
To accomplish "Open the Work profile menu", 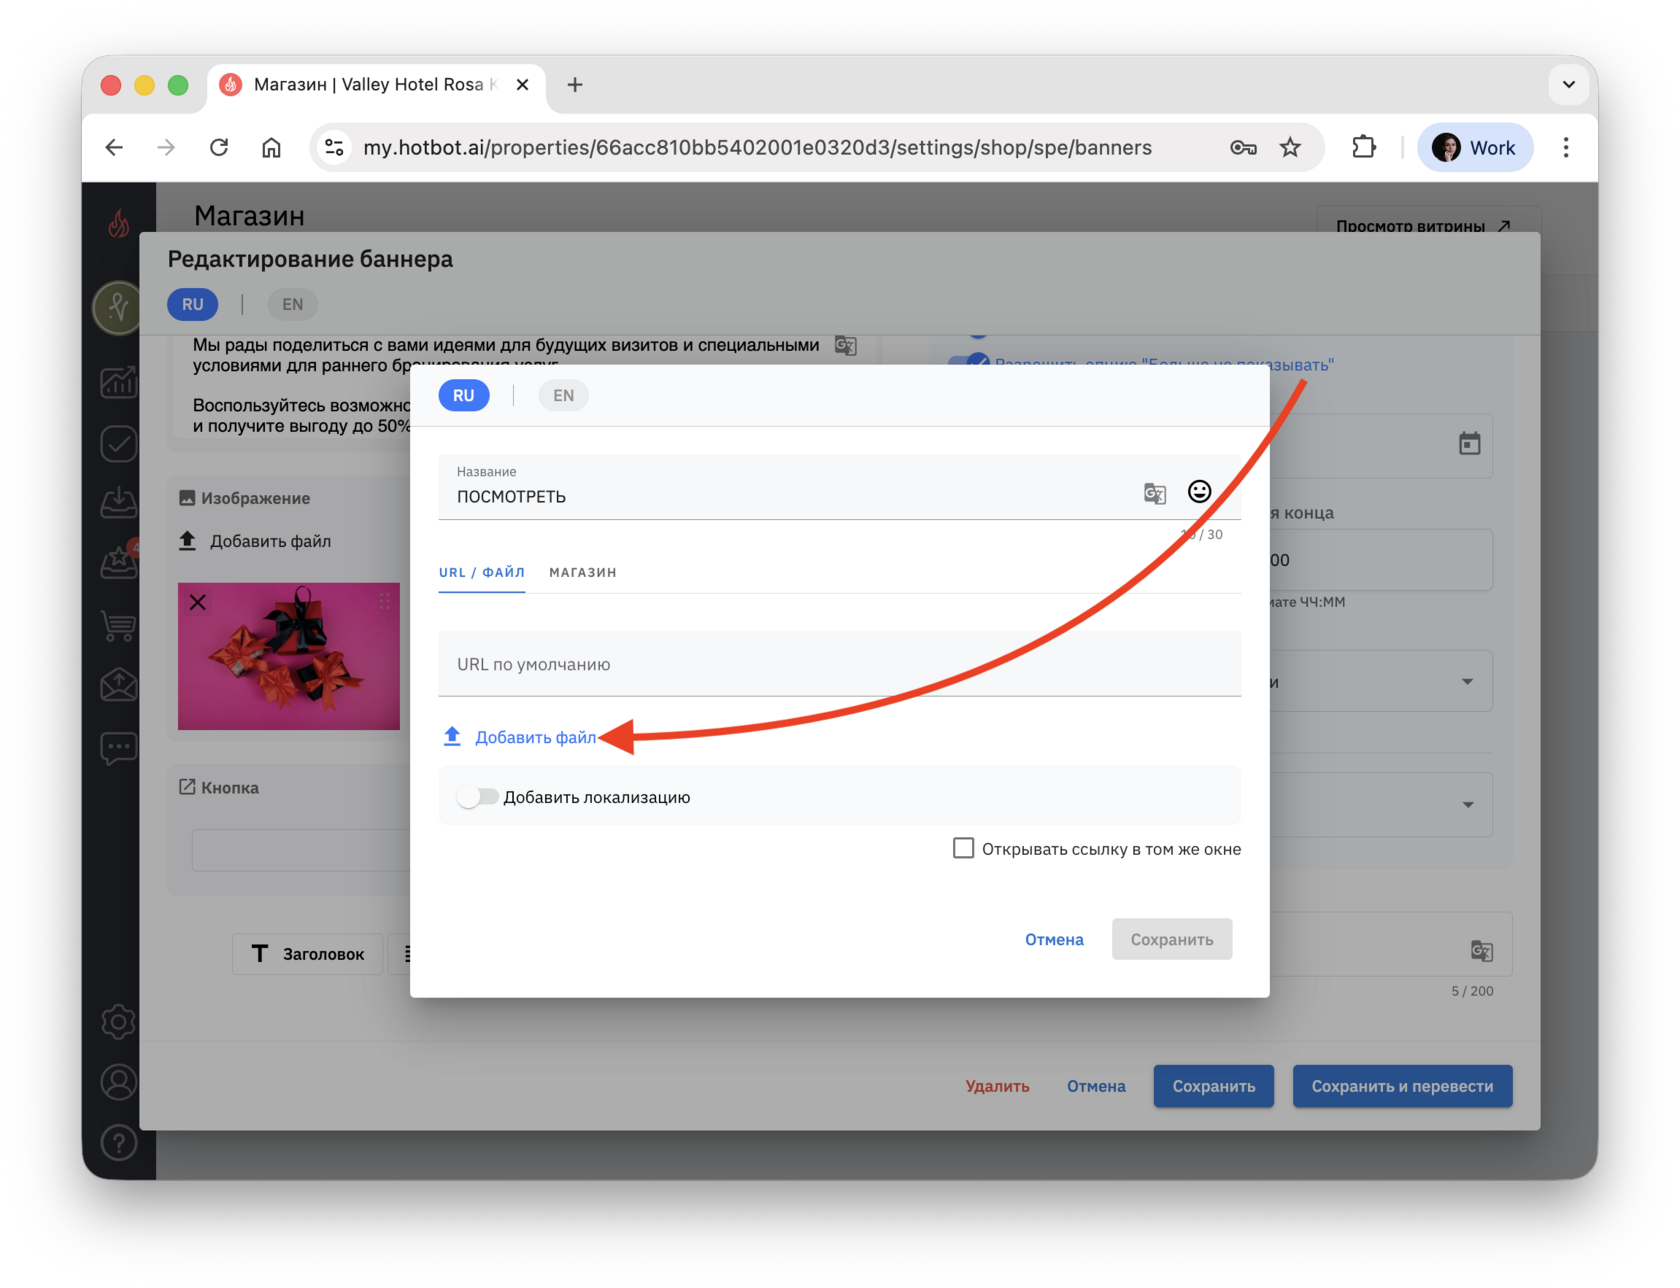I will click(x=1474, y=148).
